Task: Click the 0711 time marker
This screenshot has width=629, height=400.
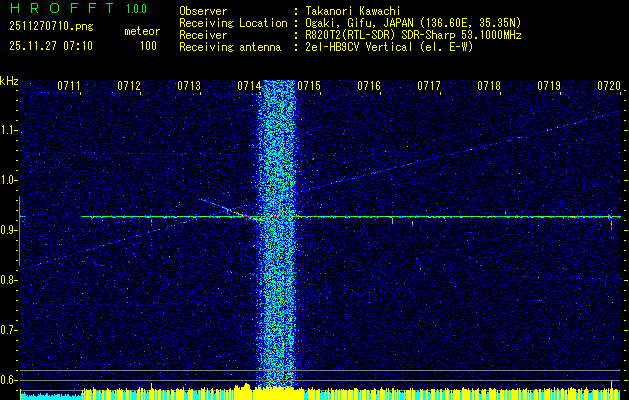Action: click(69, 85)
